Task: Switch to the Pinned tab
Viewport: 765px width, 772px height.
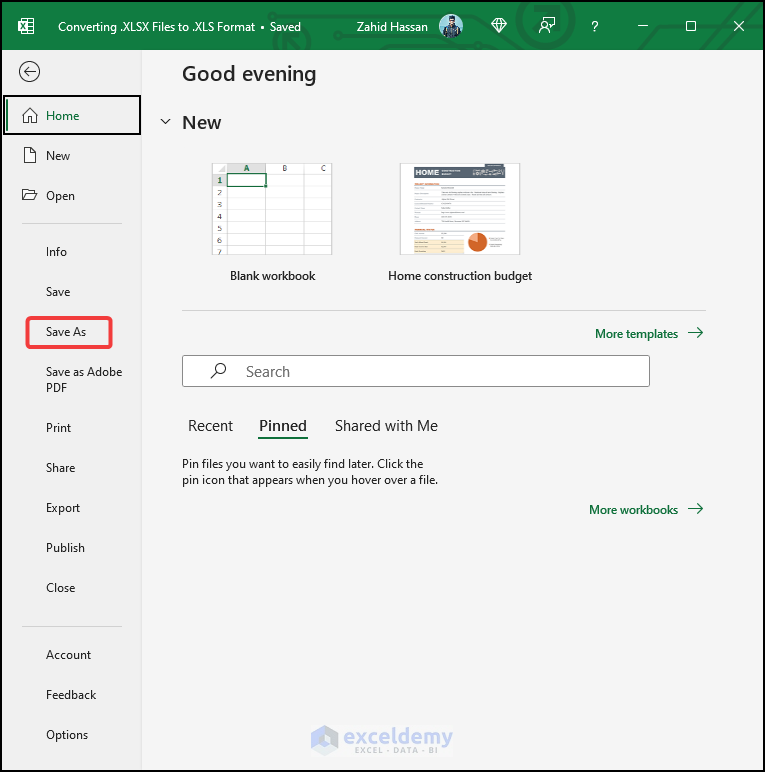Action: pyautogui.click(x=283, y=425)
